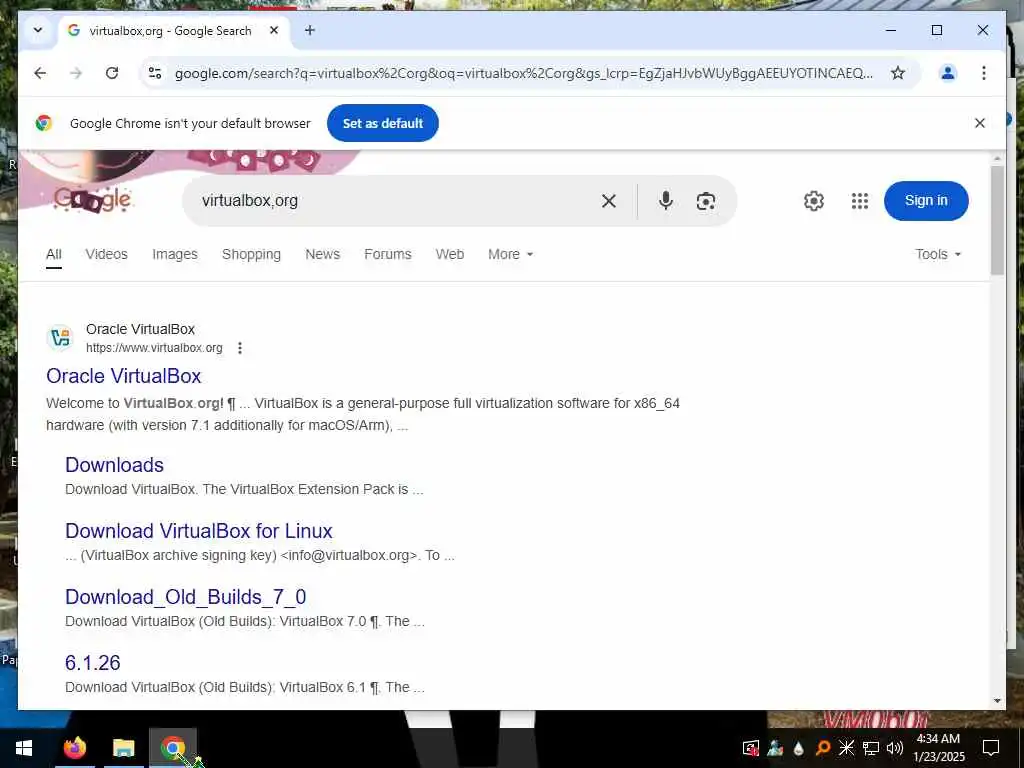Dismiss the default browser notification bar

pos(980,123)
